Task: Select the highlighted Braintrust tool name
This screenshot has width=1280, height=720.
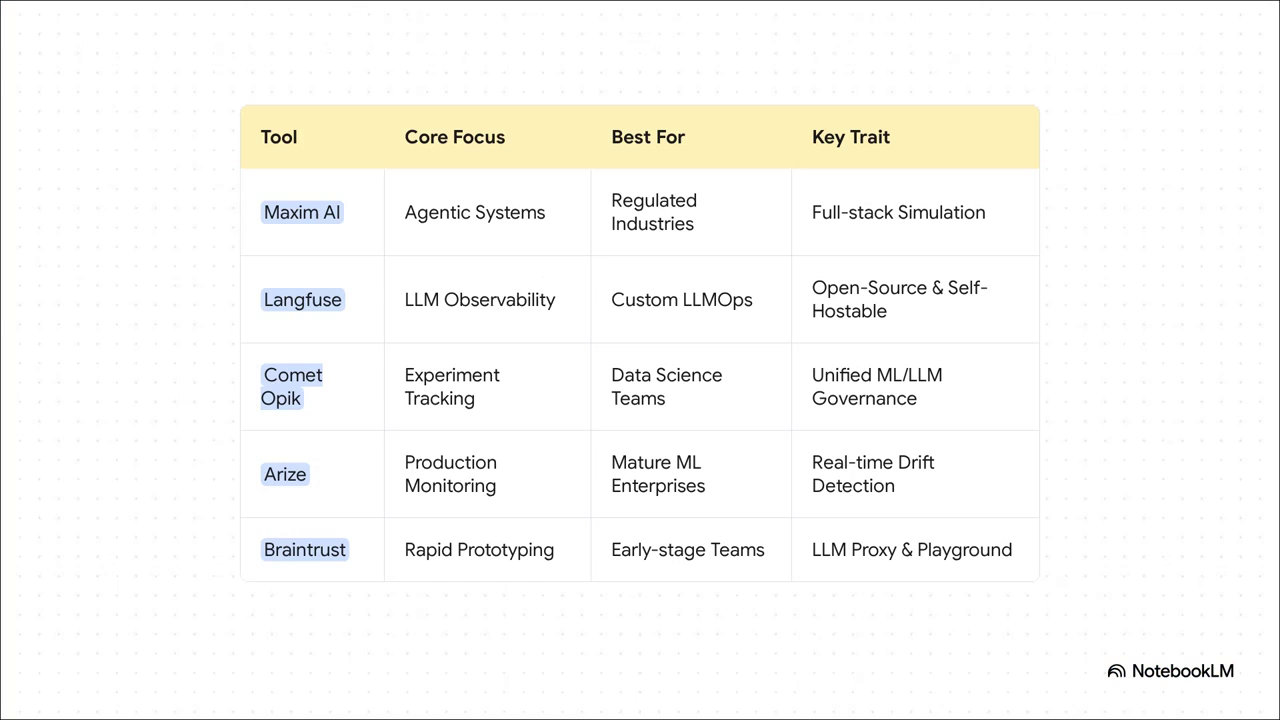Action: click(x=305, y=550)
